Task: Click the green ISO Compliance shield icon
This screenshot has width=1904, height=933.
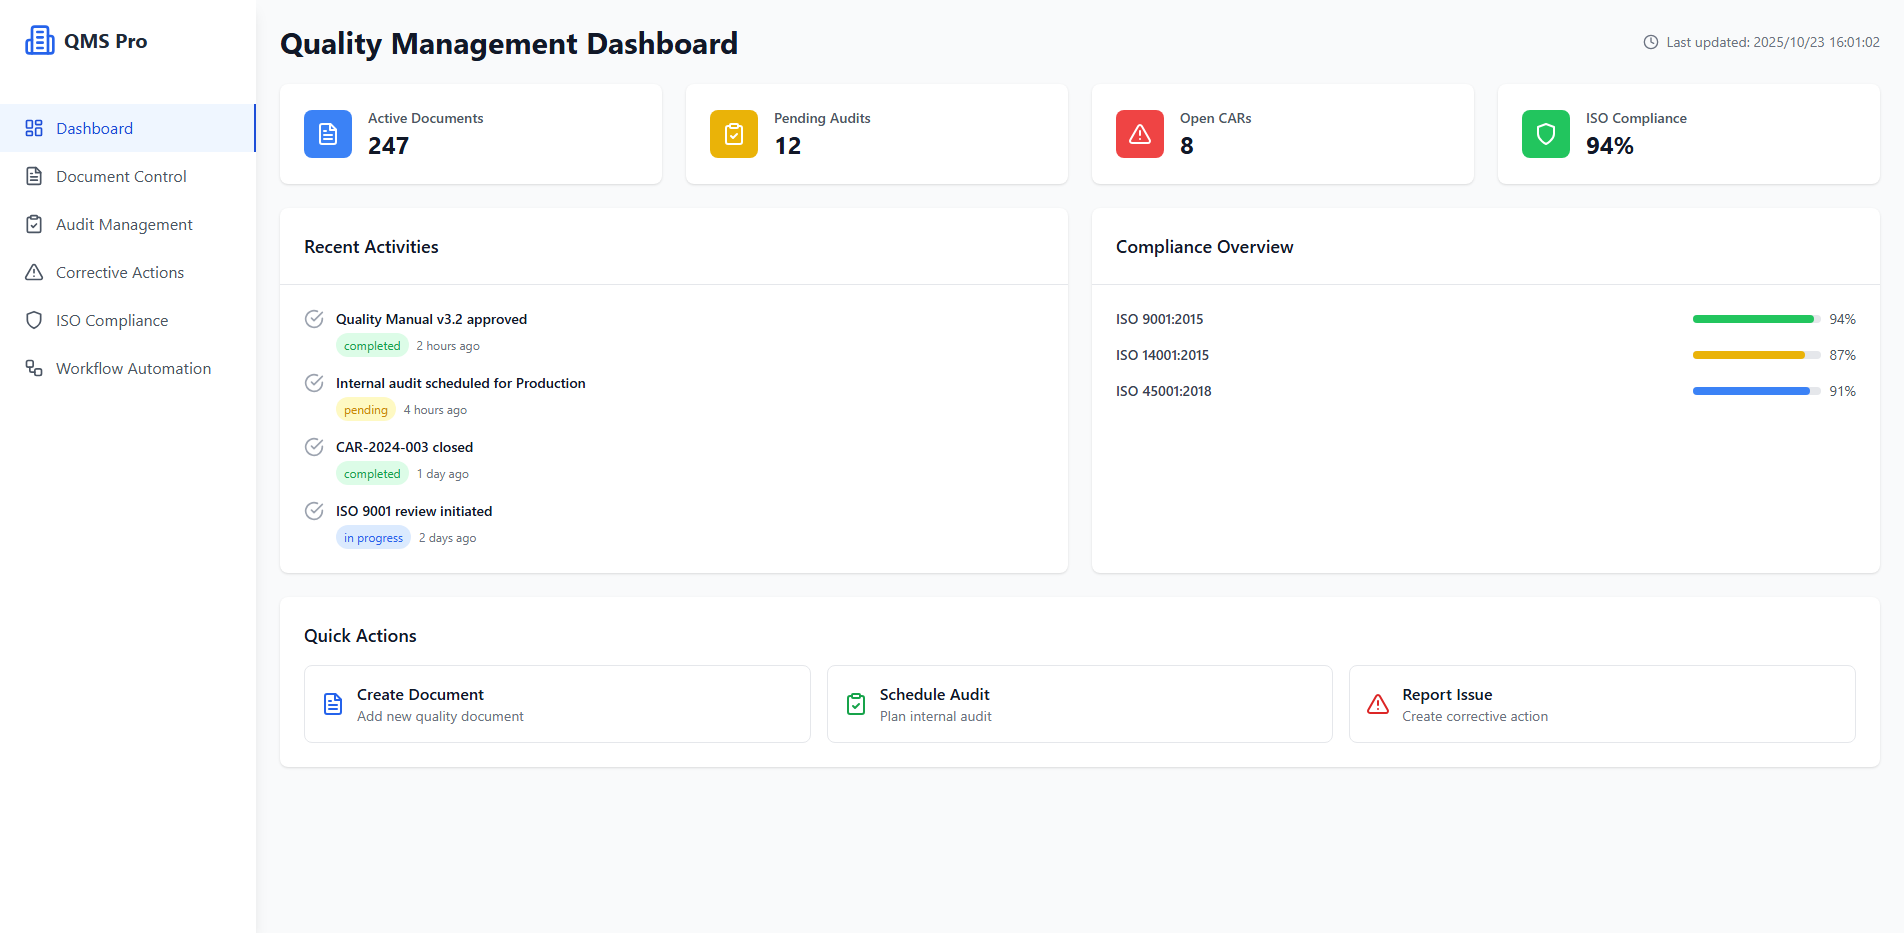Action: 1546,134
